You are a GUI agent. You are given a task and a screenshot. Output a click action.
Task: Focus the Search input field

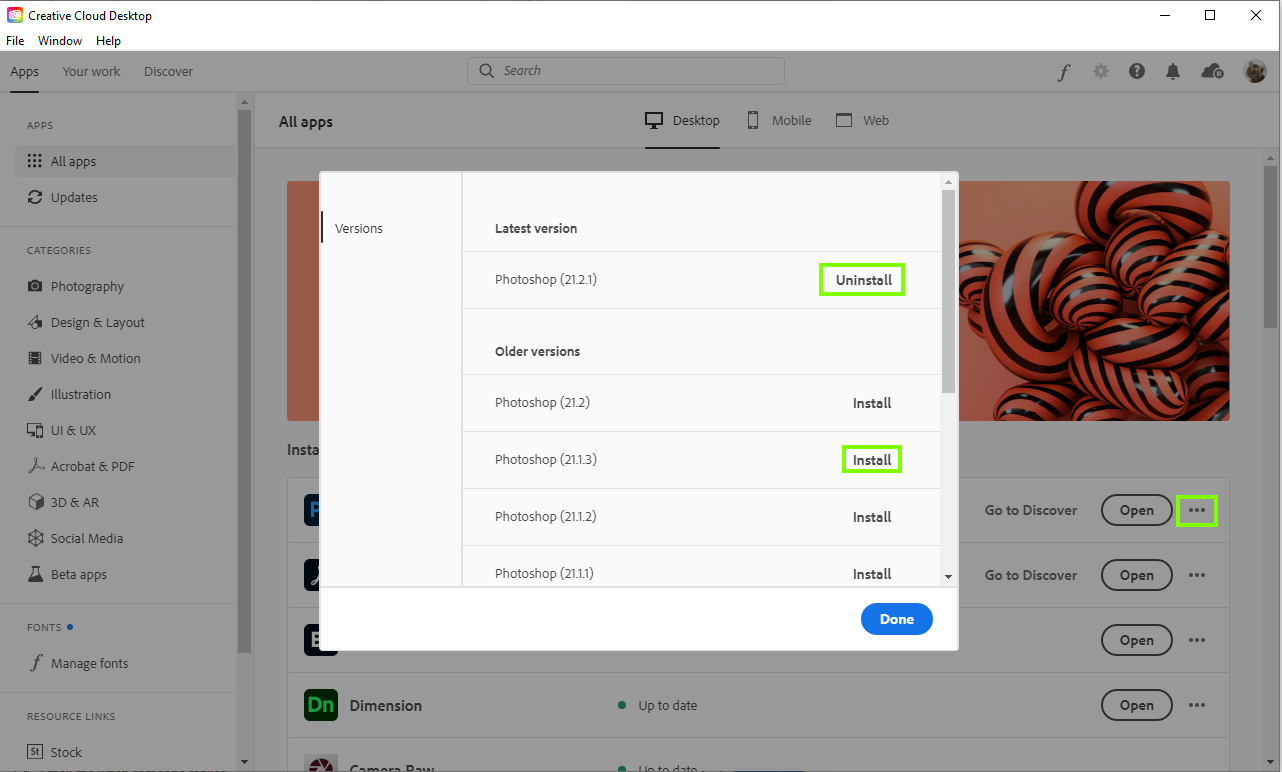pyautogui.click(x=626, y=71)
